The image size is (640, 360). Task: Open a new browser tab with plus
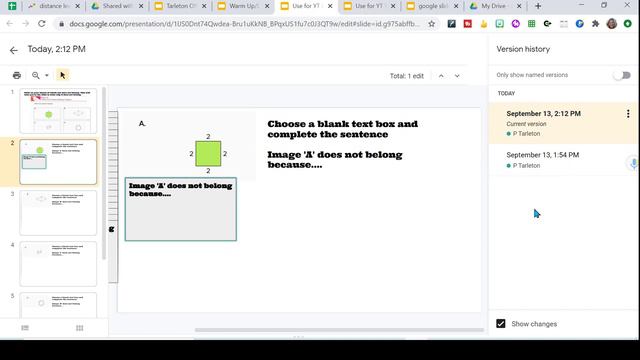click(x=538, y=6)
